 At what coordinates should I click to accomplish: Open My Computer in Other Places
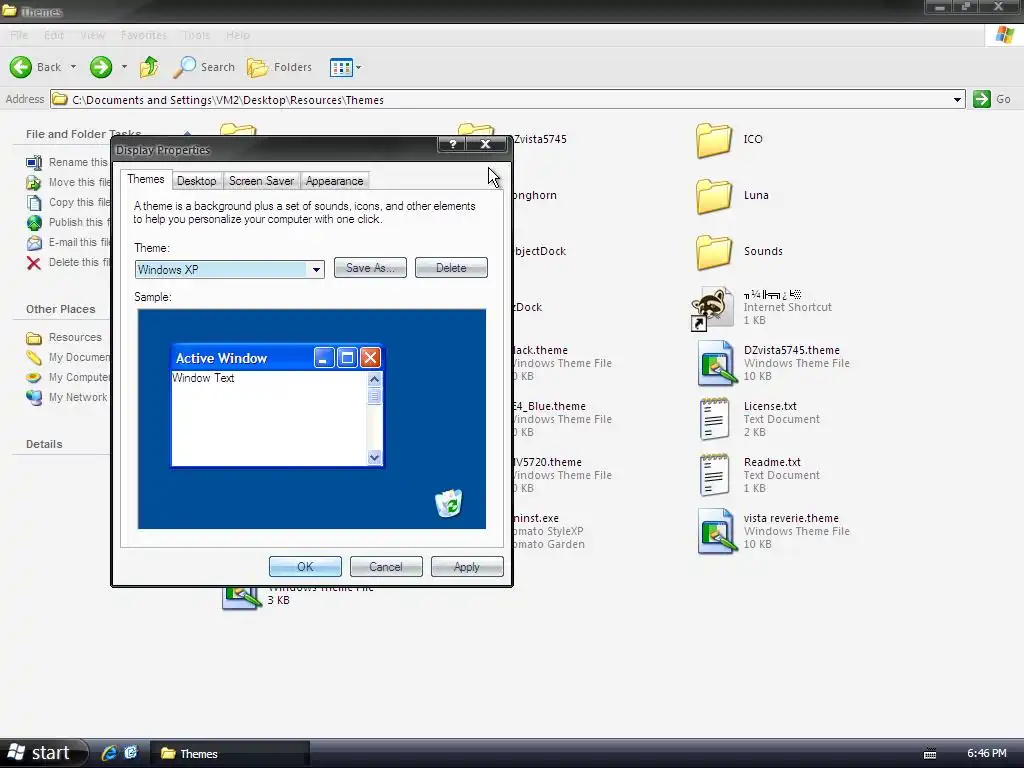click(68, 377)
